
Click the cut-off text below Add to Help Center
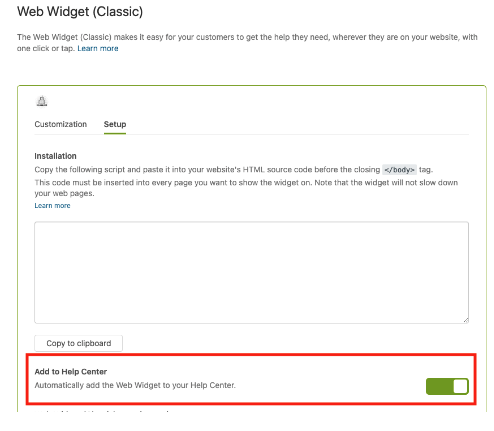[x=102, y=412]
